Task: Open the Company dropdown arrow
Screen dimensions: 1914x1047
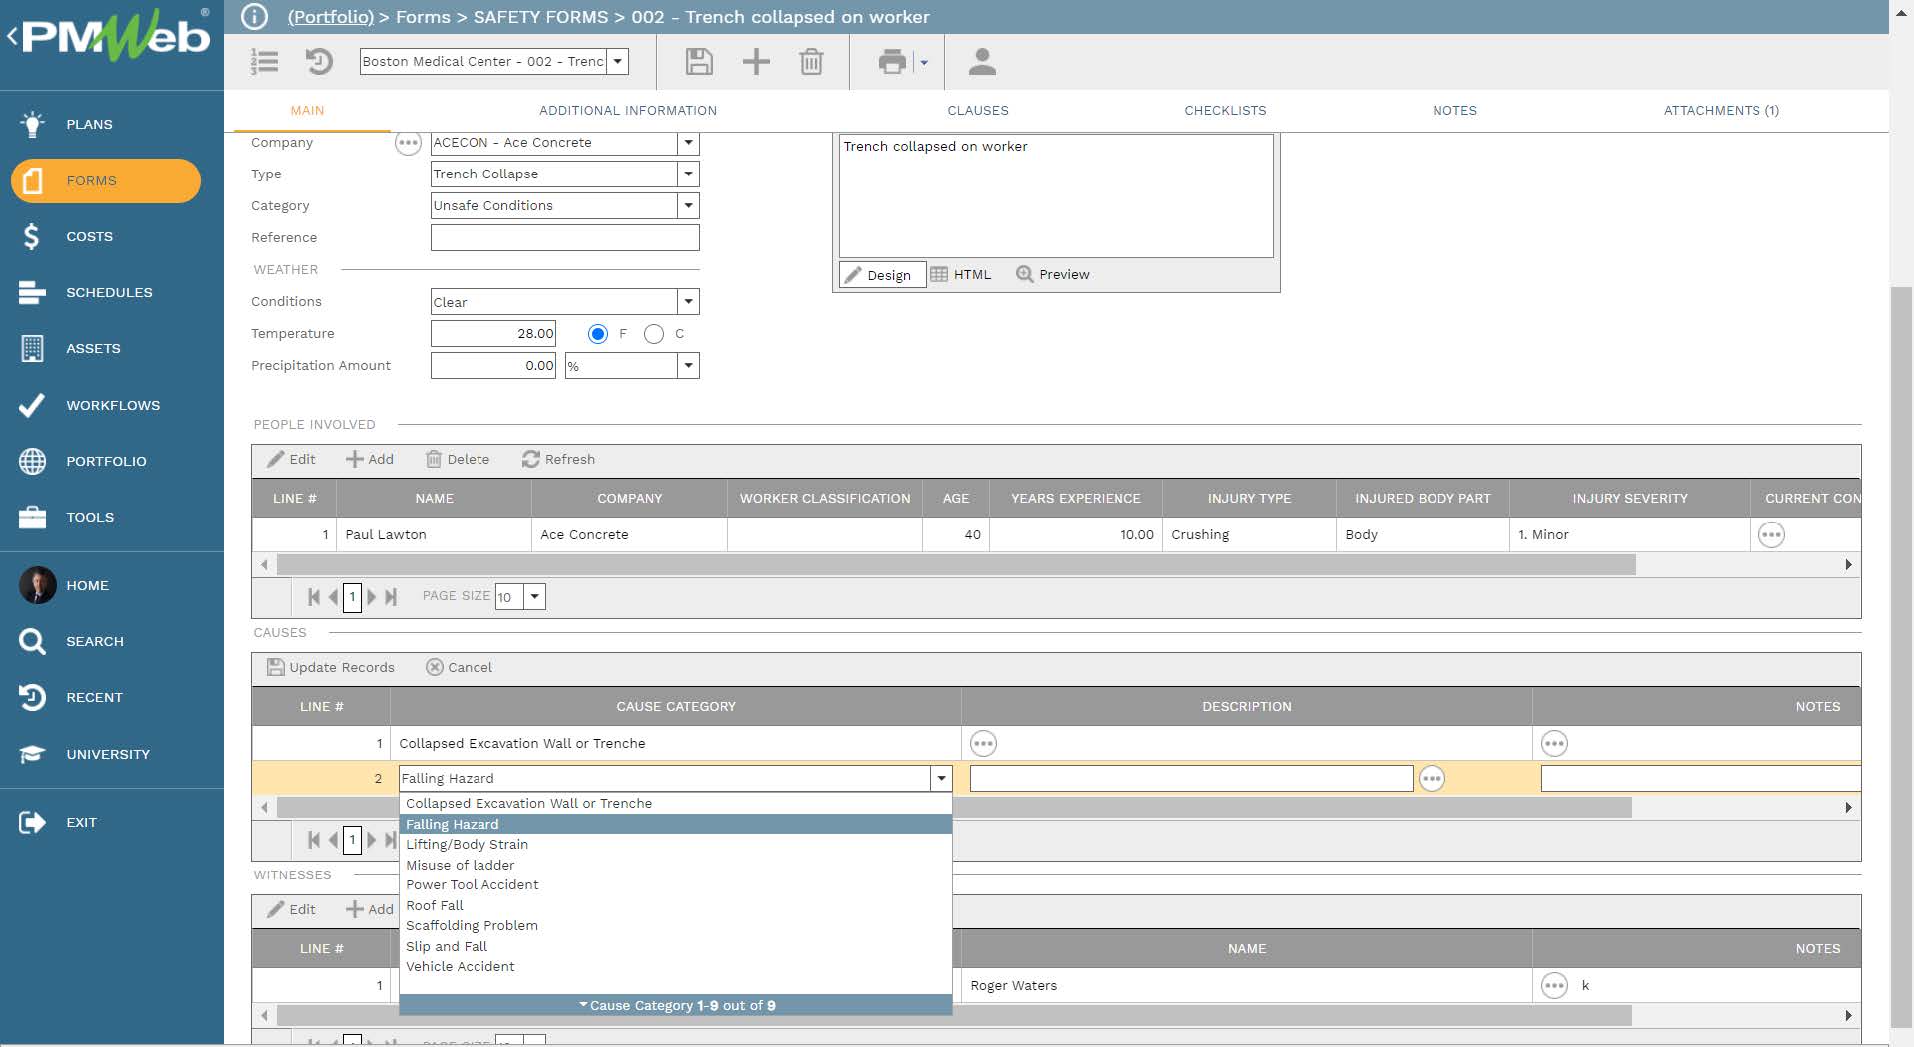Action: tap(688, 143)
